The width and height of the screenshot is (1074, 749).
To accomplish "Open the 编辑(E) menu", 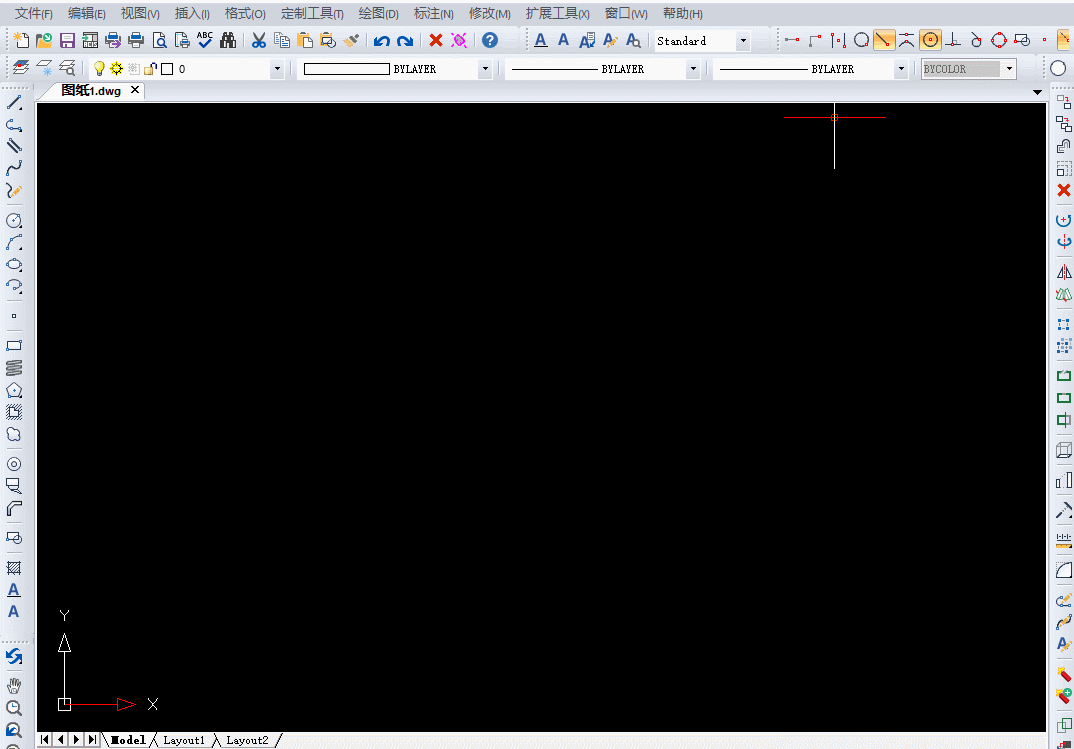I will [x=87, y=14].
